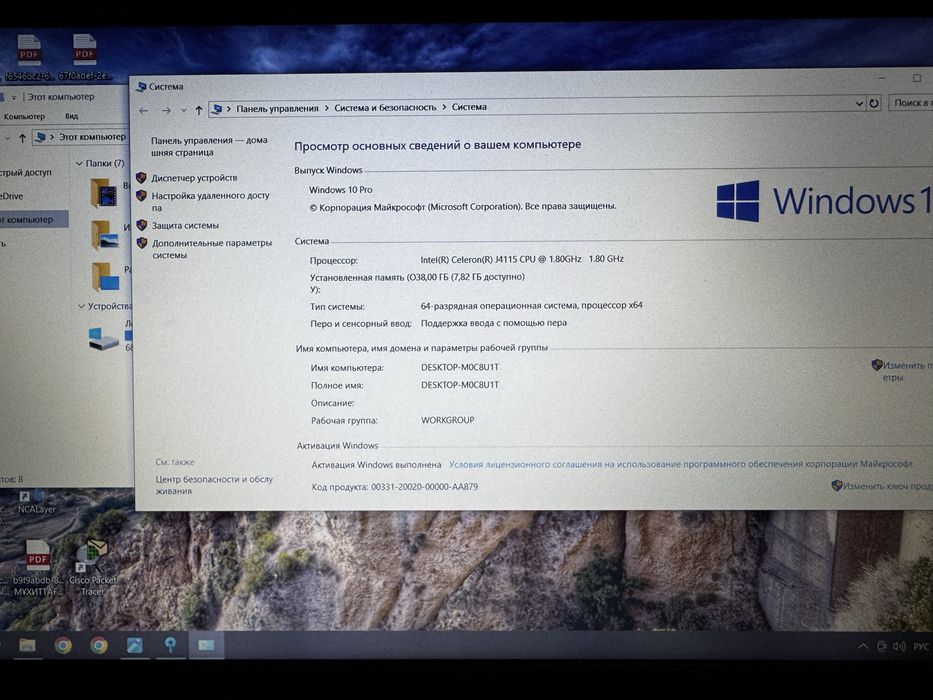Open Центр безопасности и обслуживания
The width and height of the screenshot is (933, 700).
click(214, 485)
